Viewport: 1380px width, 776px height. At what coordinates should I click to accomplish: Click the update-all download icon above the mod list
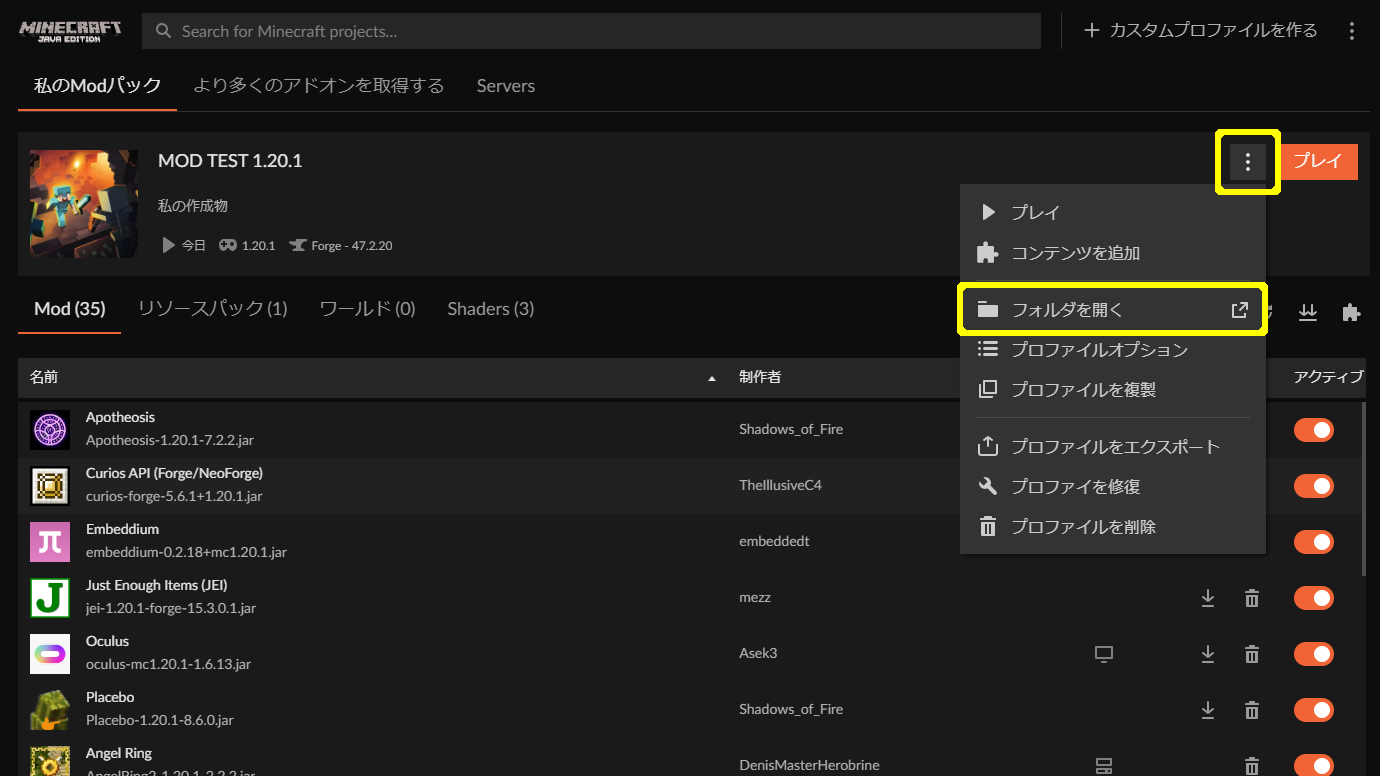[x=1307, y=312]
